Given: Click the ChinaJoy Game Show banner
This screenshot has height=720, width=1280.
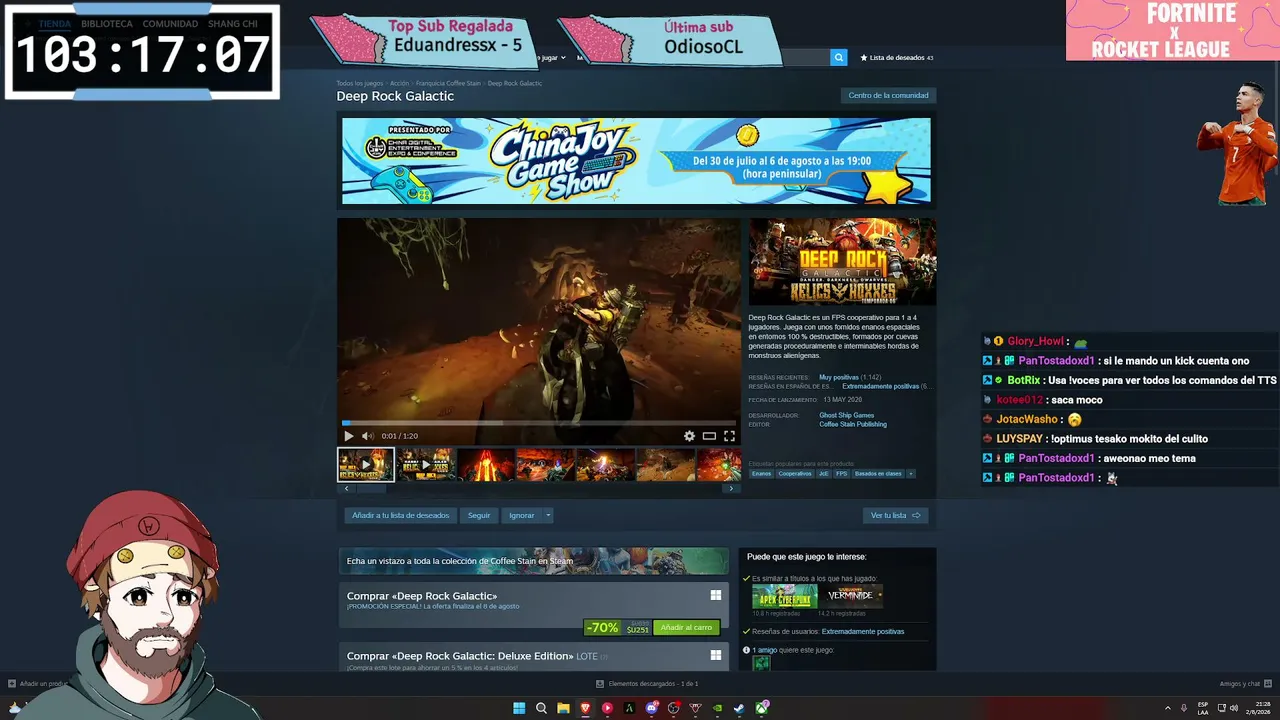Looking at the screenshot, I should pos(636,161).
